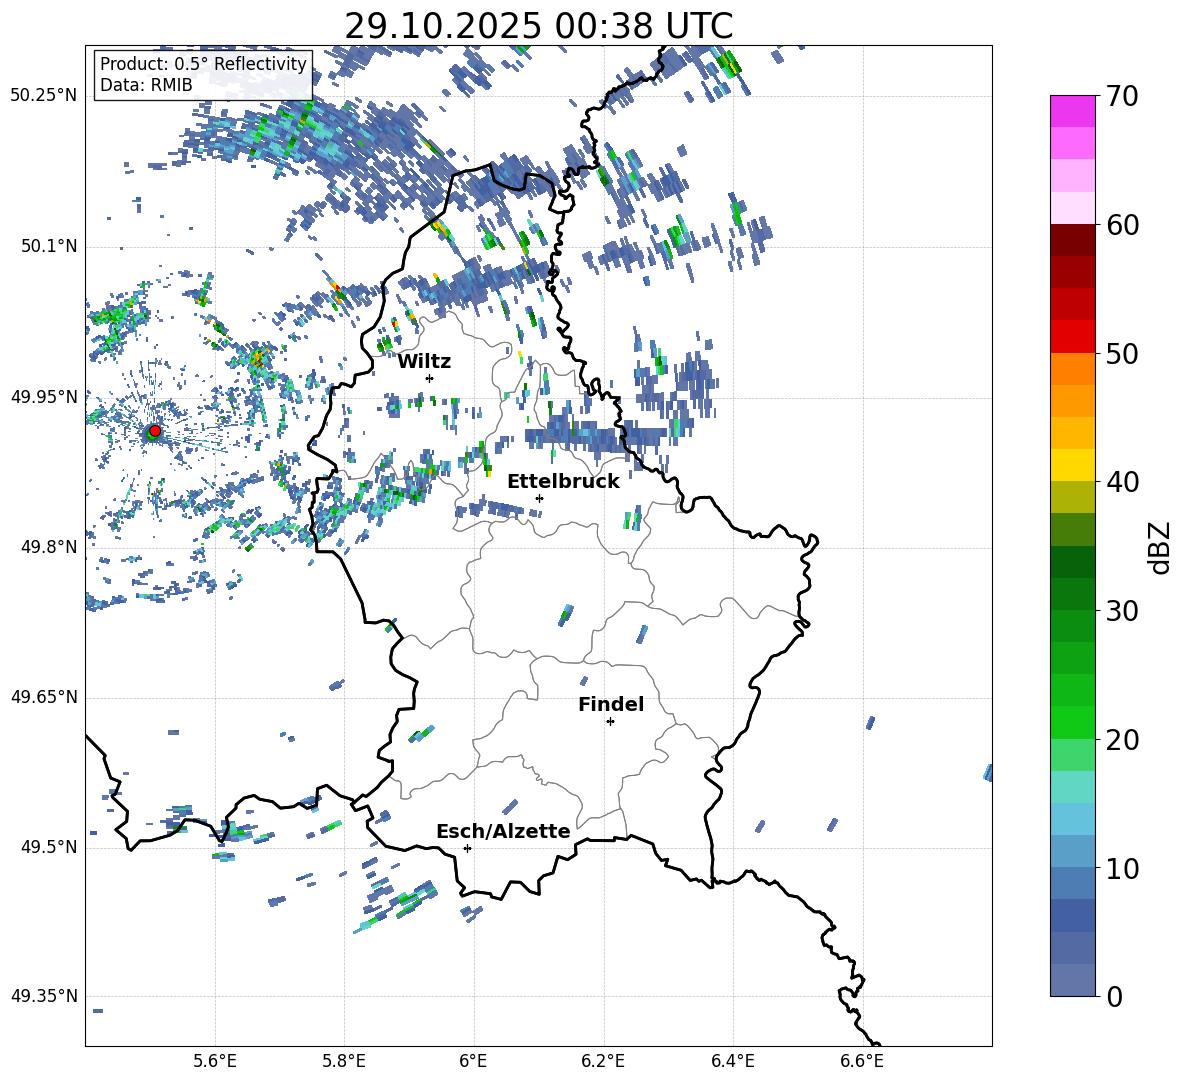Click the cross marker under Esch/Alzette
The height and width of the screenshot is (1081, 1184).
click(467, 848)
